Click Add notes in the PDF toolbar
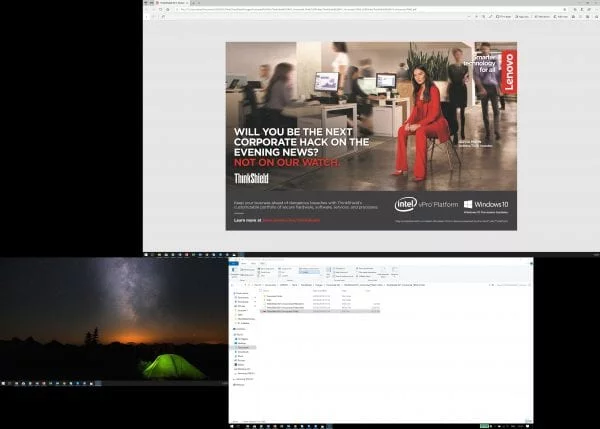Viewport: 600px width, 429px height. pyautogui.click(x=561, y=16)
